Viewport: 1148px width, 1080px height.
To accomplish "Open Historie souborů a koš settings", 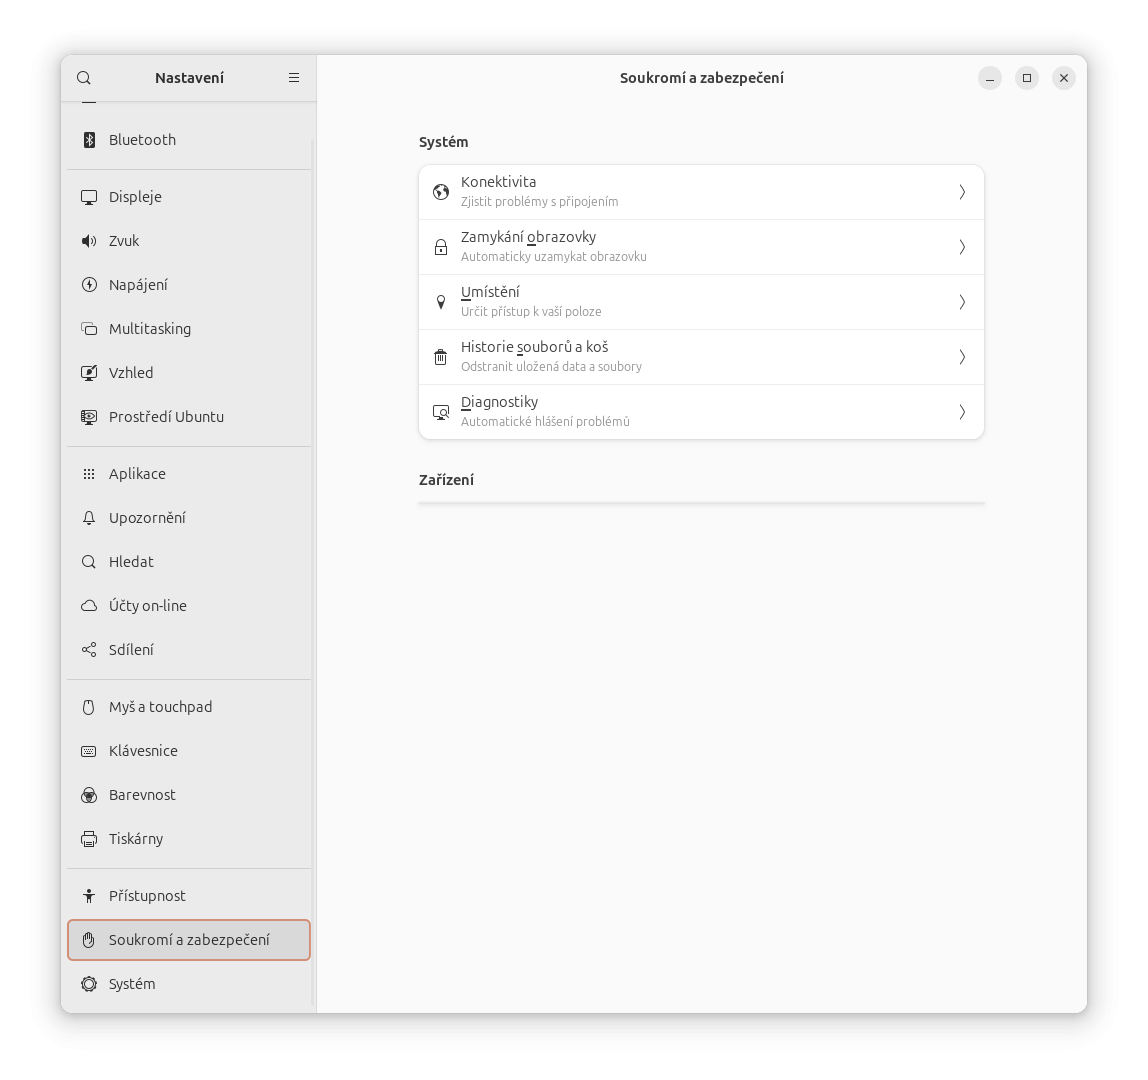I will point(701,357).
